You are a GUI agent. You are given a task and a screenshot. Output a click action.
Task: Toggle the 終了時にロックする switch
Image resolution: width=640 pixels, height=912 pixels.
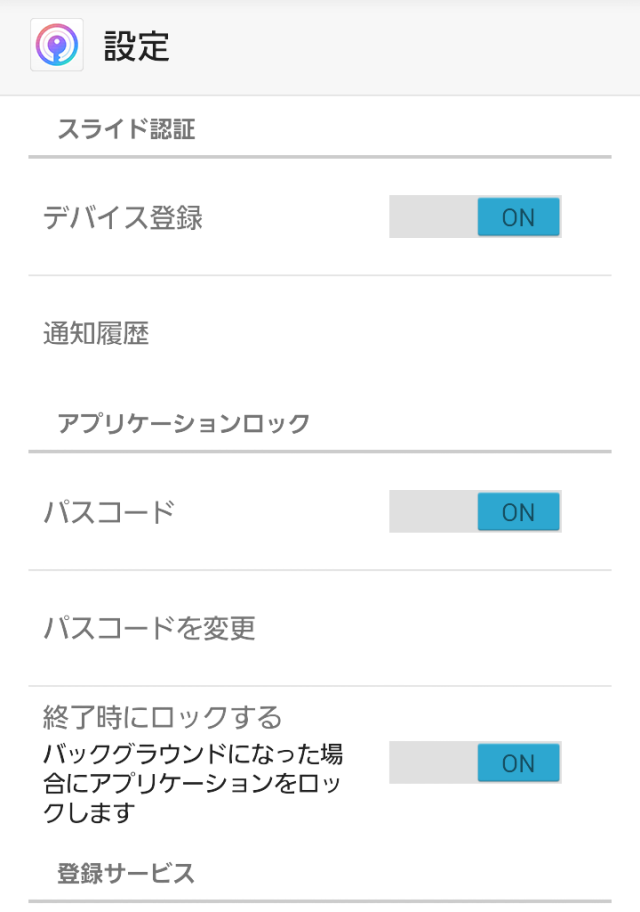pyautogui.click(x=518, y=763)
